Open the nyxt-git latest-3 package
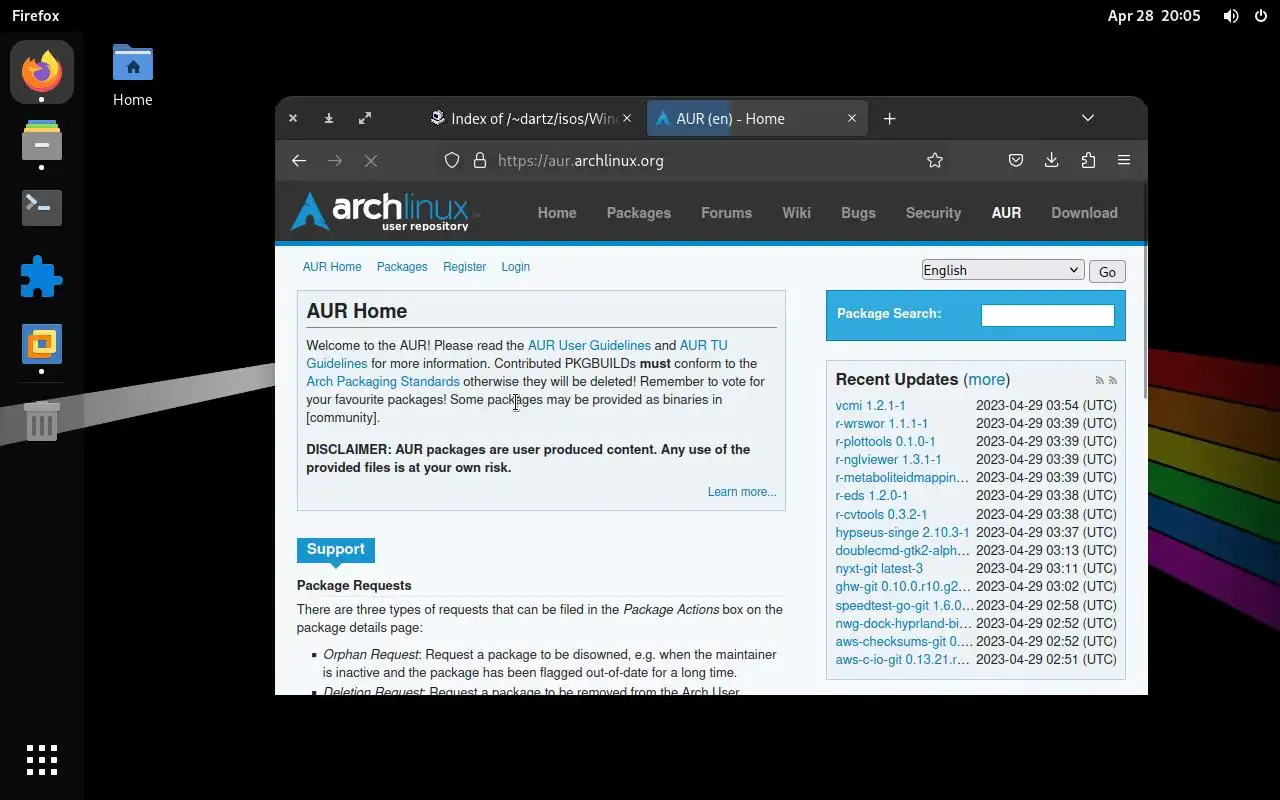The image size is (1280, 800). click(x=879, y=568)
